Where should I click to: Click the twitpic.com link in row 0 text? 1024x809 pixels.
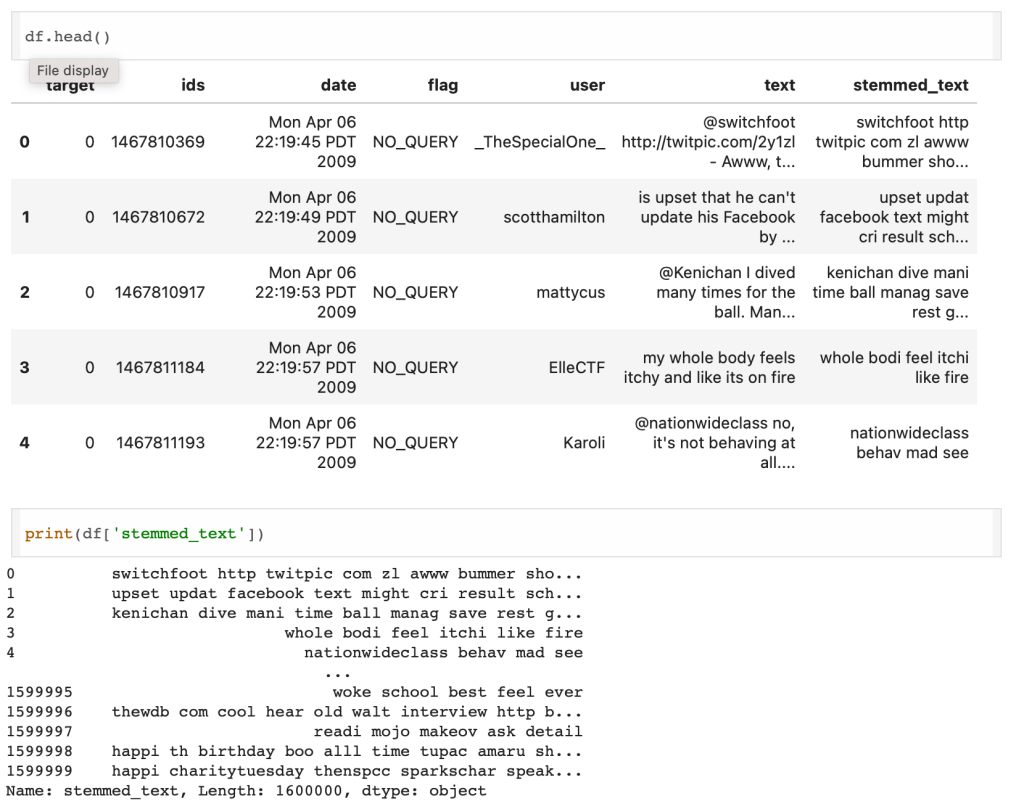coord(708,142)
